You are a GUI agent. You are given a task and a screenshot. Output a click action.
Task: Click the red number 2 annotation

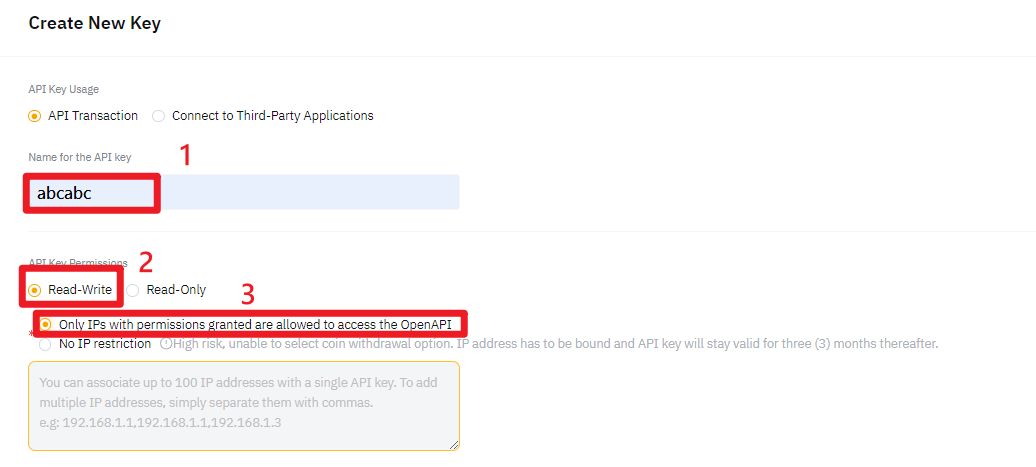[x=145, y=262]
